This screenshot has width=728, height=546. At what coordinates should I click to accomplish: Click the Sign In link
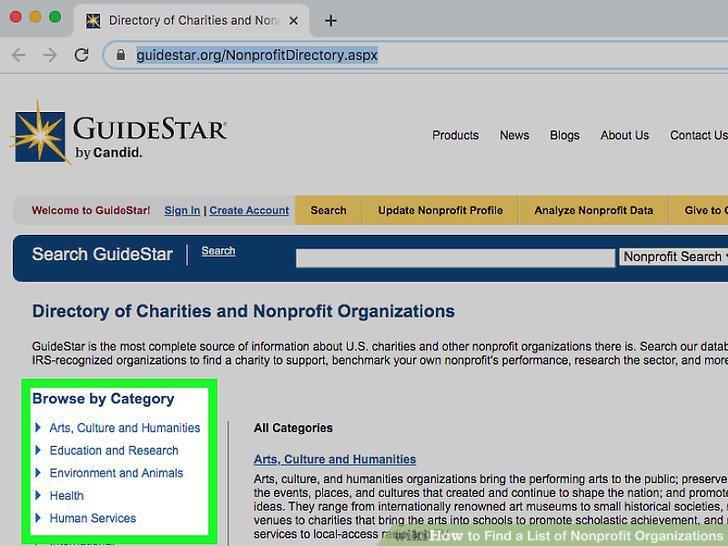click(182, 210)
